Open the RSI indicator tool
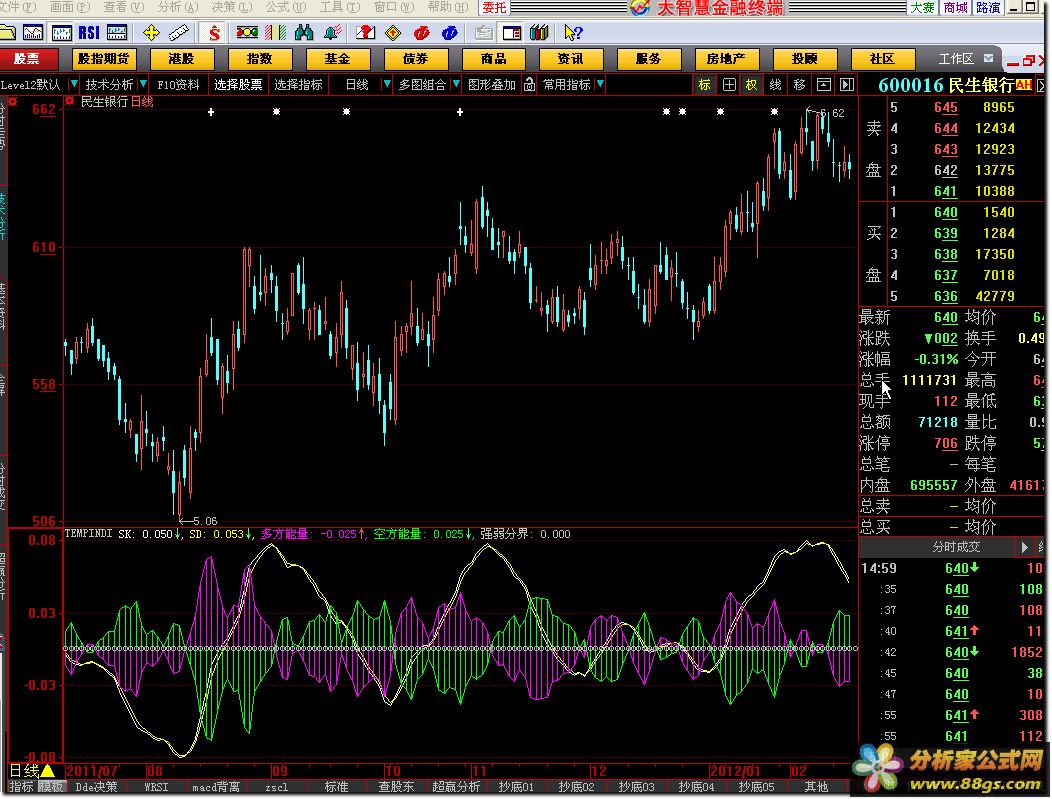Viewport: 1052px width, 799px height. (x=89, y=32)
